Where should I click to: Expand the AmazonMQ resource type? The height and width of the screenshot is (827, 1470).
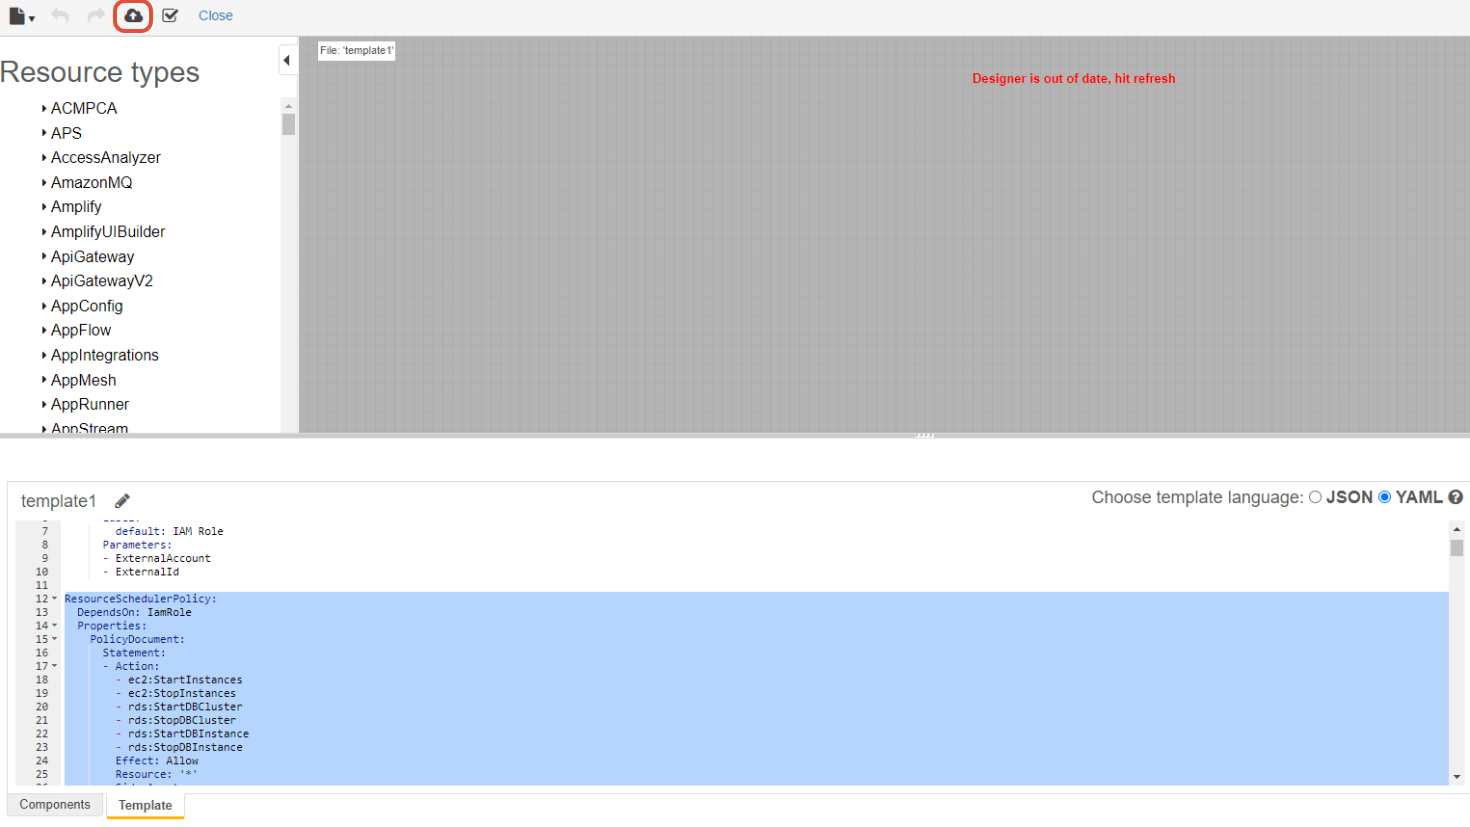coord(44,183)
